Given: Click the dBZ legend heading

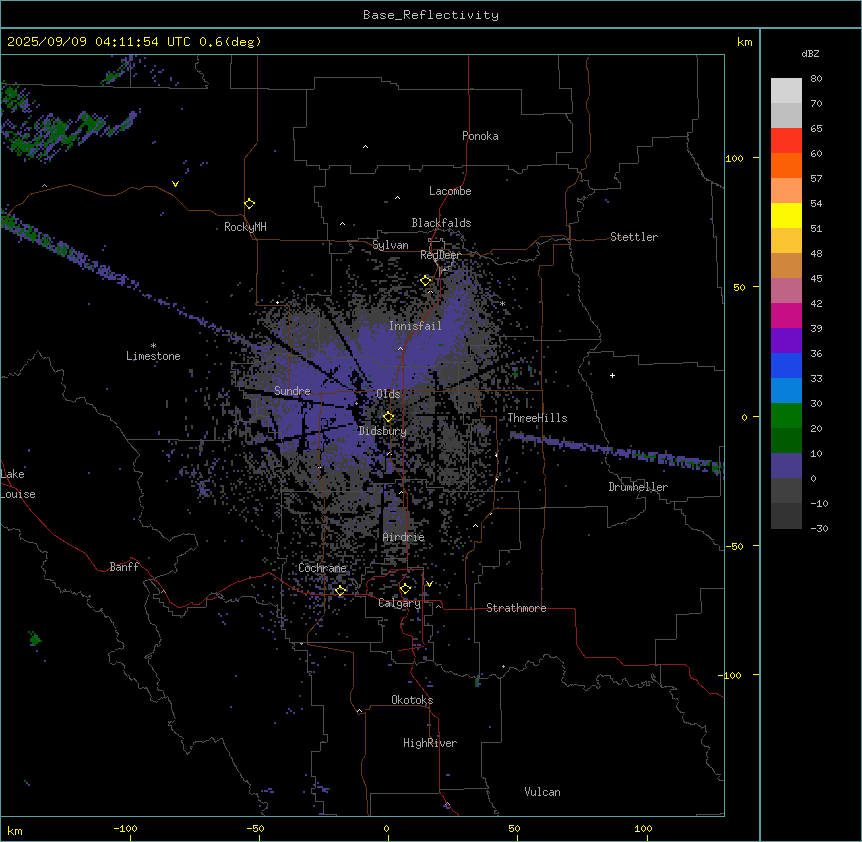Looking at the screenshot, I should pos(810,53).
